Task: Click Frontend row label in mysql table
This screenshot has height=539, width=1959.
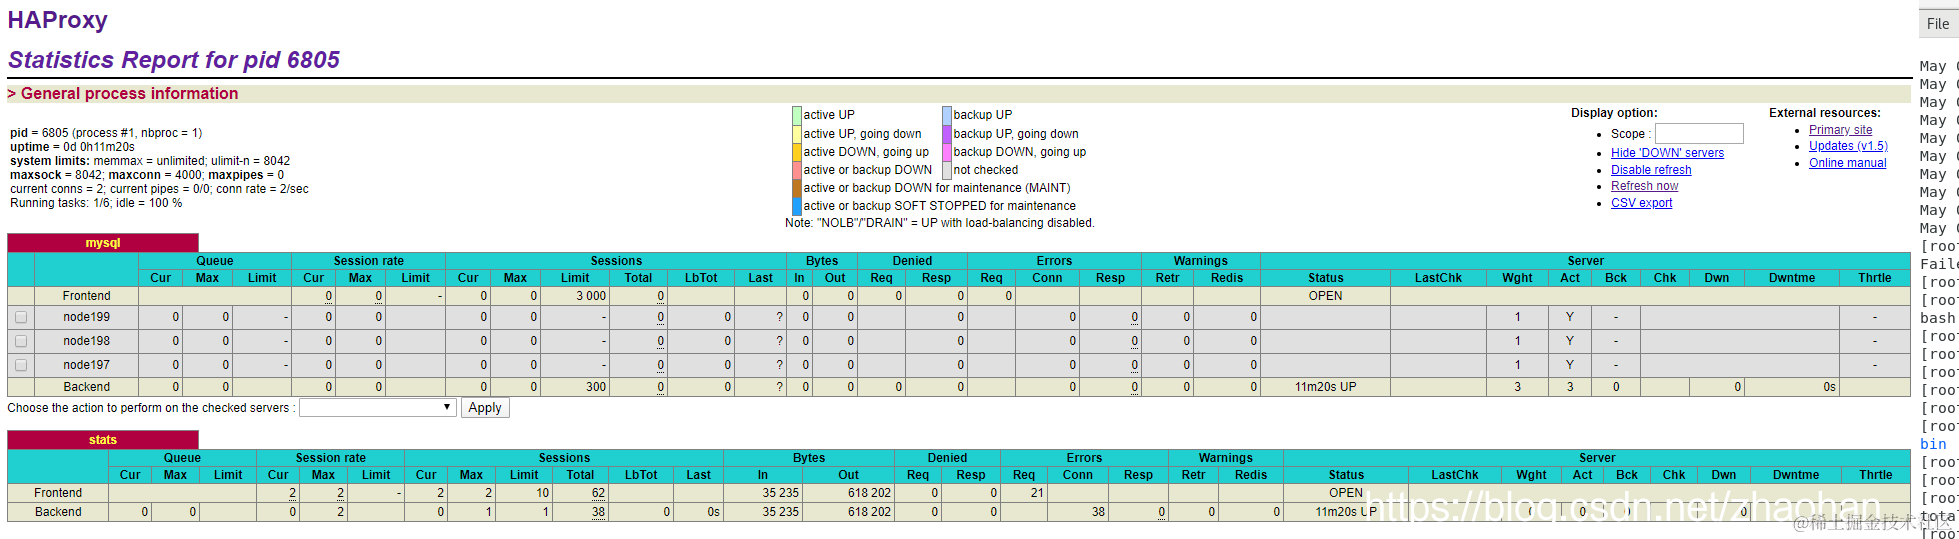Action: tap(87, 296)
